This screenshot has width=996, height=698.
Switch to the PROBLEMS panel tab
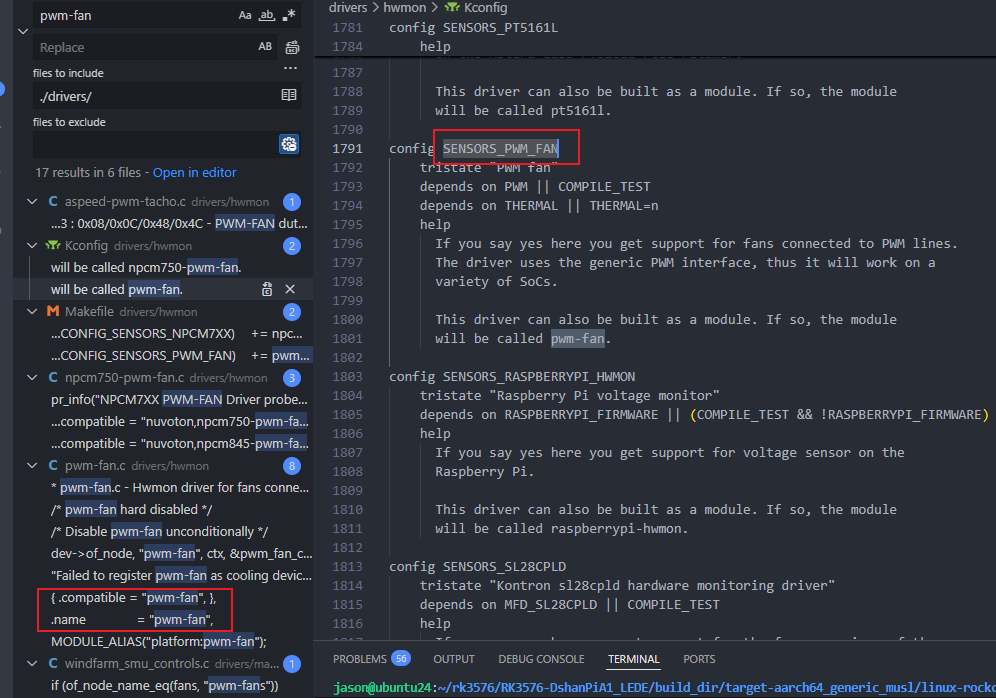point(359,659)
